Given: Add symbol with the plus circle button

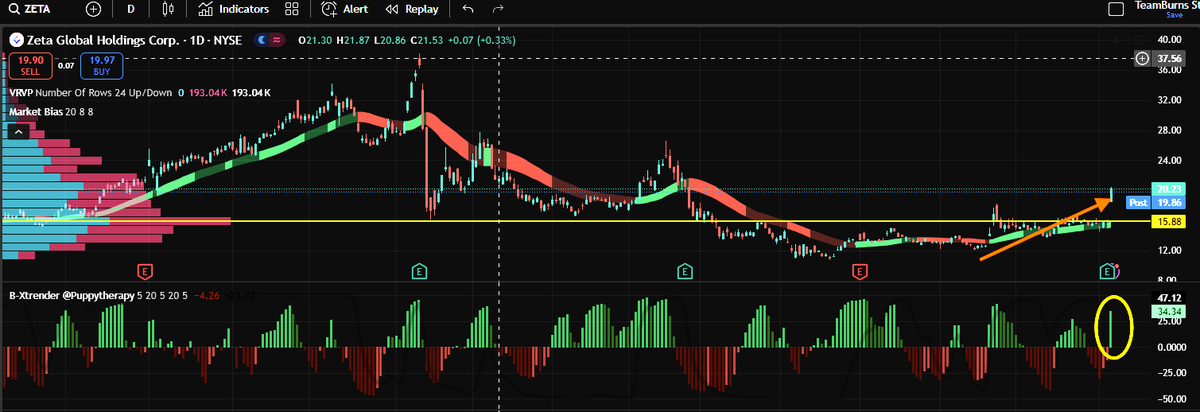Looking at the screenshot, I should pyautogui.click(x=93, y=9).
